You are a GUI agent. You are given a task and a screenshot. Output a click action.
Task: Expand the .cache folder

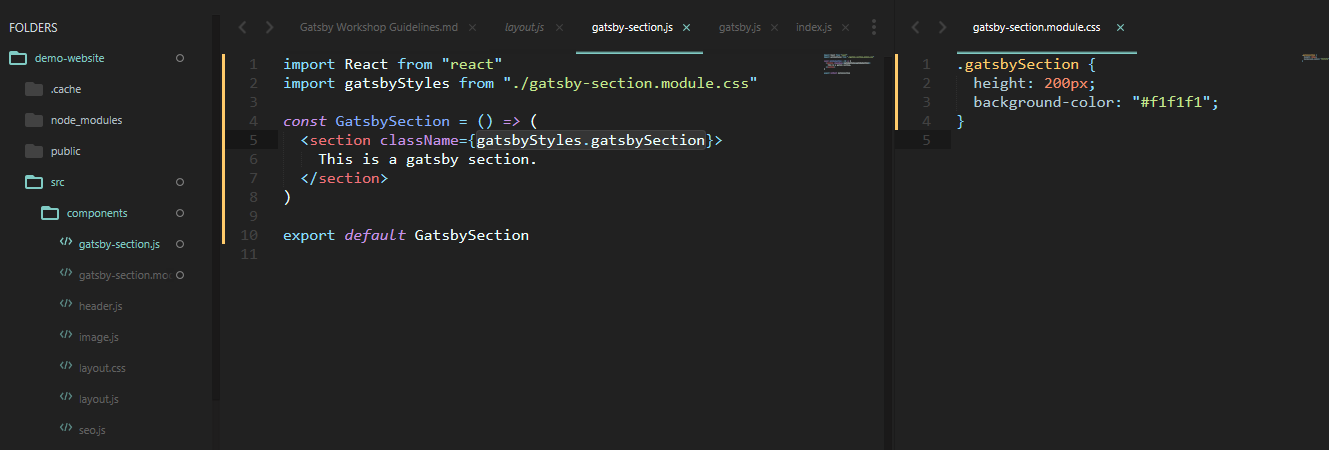(x=66, y=89)
